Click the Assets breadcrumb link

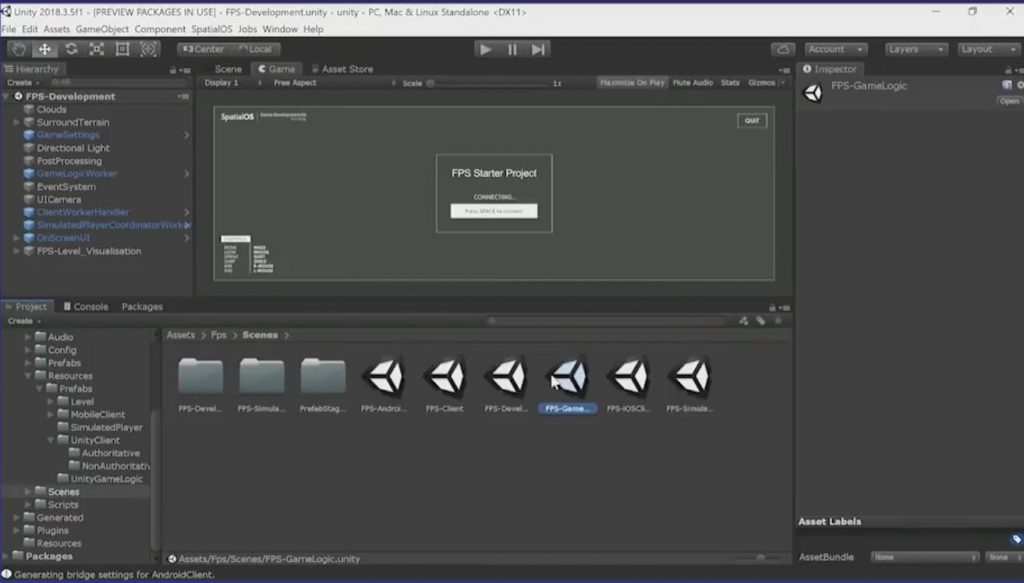click(x=180, y=335)
